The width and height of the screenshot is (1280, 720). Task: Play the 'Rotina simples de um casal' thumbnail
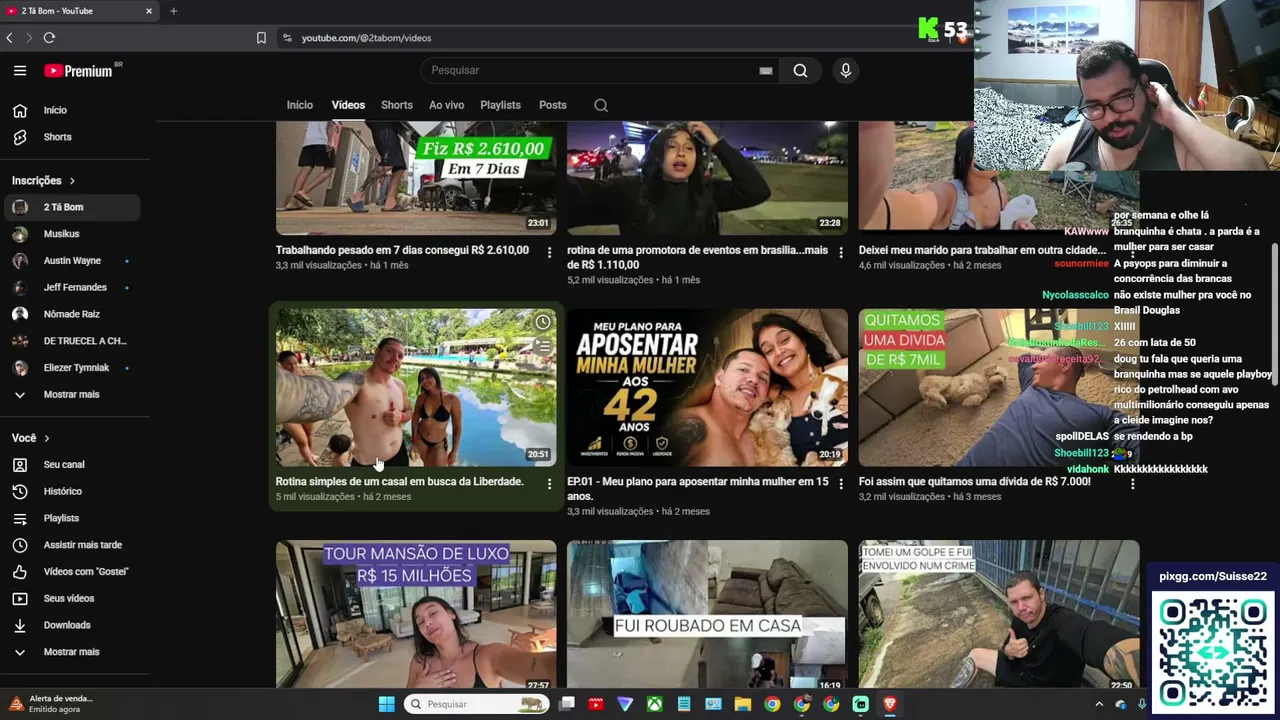click(416, 387)
